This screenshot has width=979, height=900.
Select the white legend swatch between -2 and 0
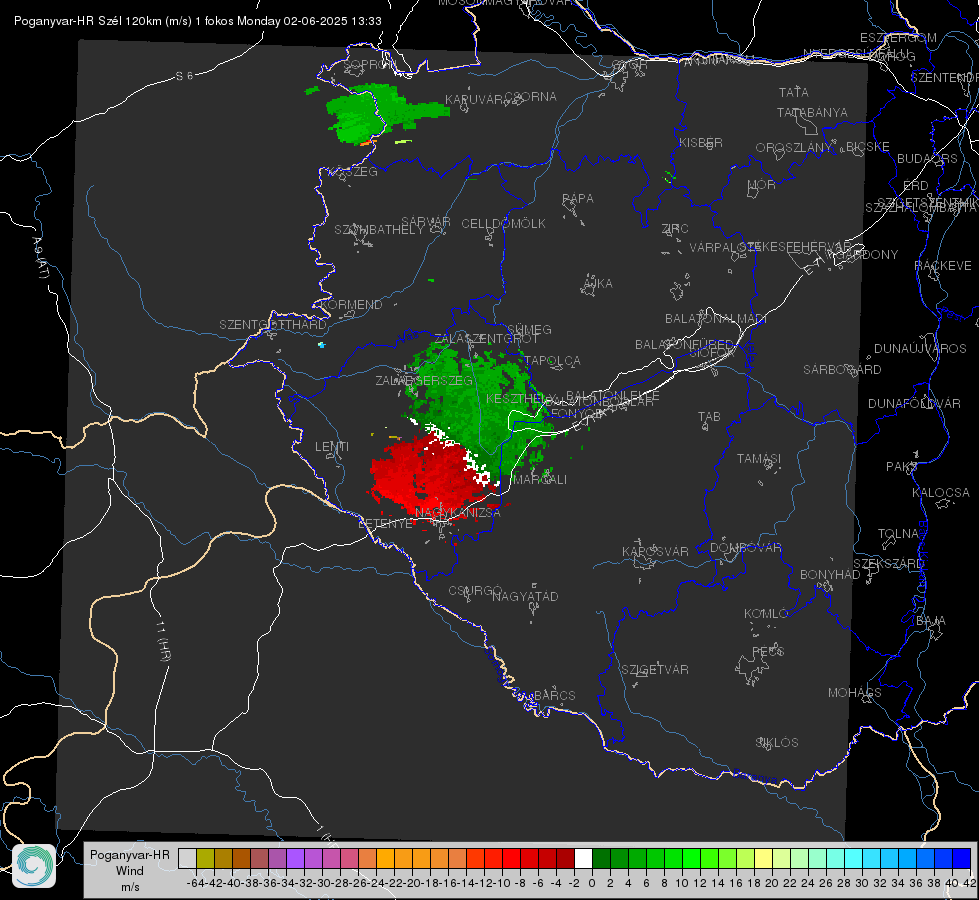[x=583, y=859]
